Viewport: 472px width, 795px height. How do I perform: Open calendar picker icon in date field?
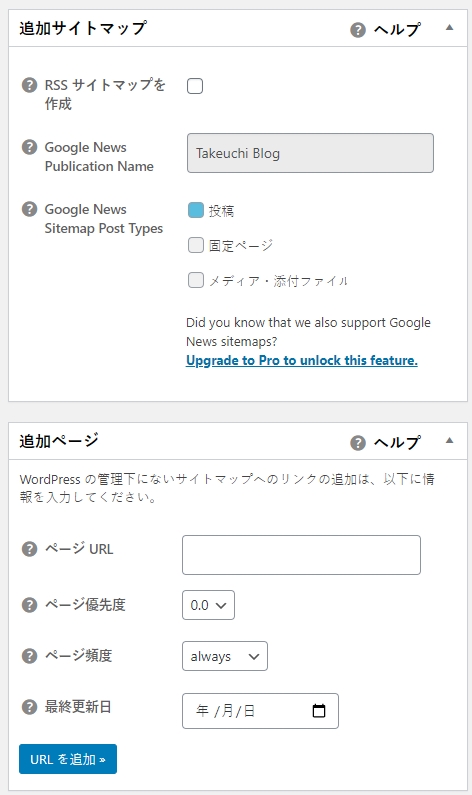tap(319, 711)
